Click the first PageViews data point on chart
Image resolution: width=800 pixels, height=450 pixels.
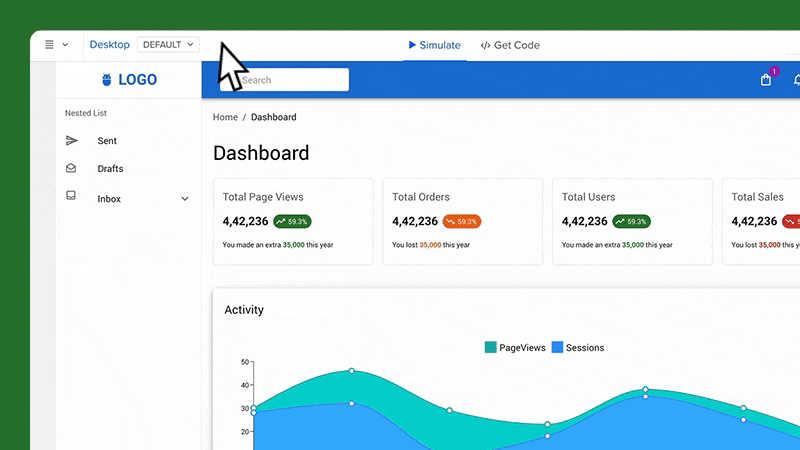pyautogui.click(x=254, y=408)
